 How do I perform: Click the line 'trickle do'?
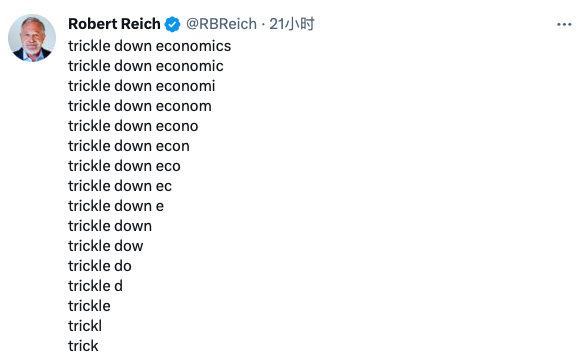100,266
